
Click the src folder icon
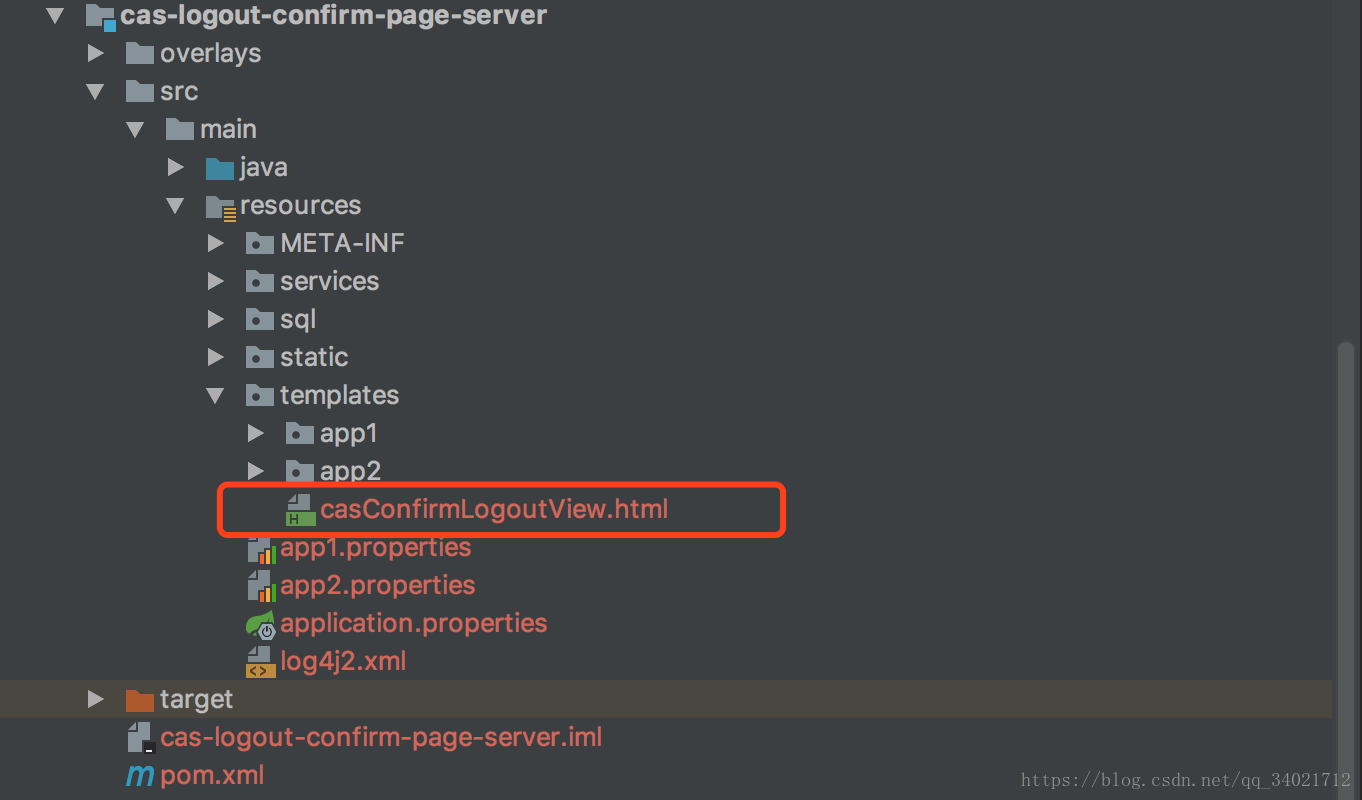tap(140, 91)
